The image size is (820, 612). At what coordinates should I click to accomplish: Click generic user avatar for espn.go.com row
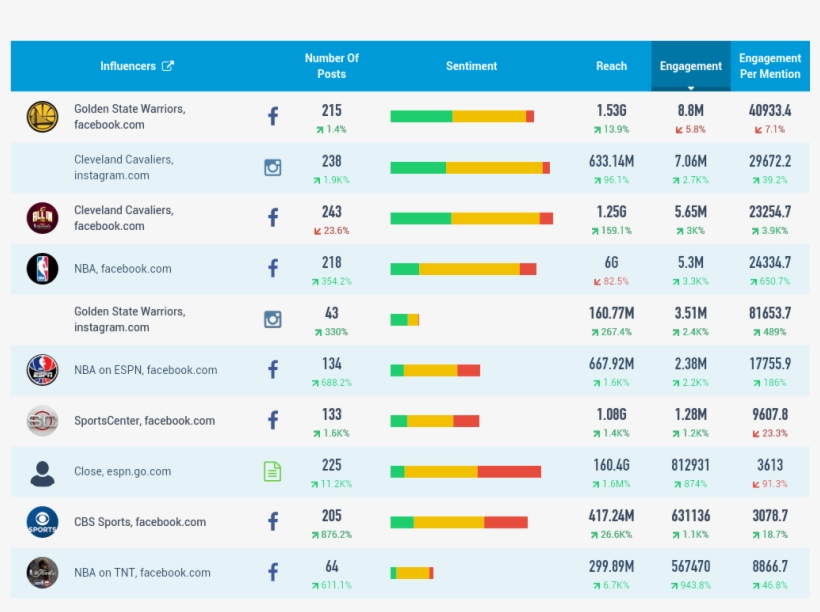42,473
